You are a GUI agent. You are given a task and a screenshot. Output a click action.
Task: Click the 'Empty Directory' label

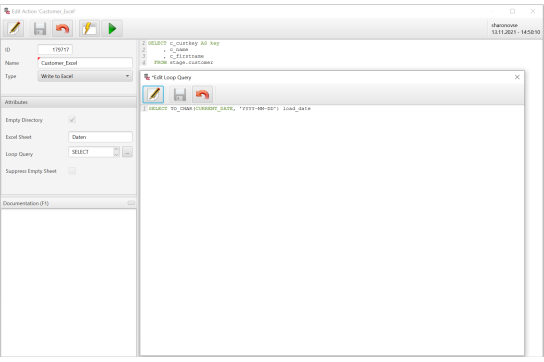click(24, 120)
